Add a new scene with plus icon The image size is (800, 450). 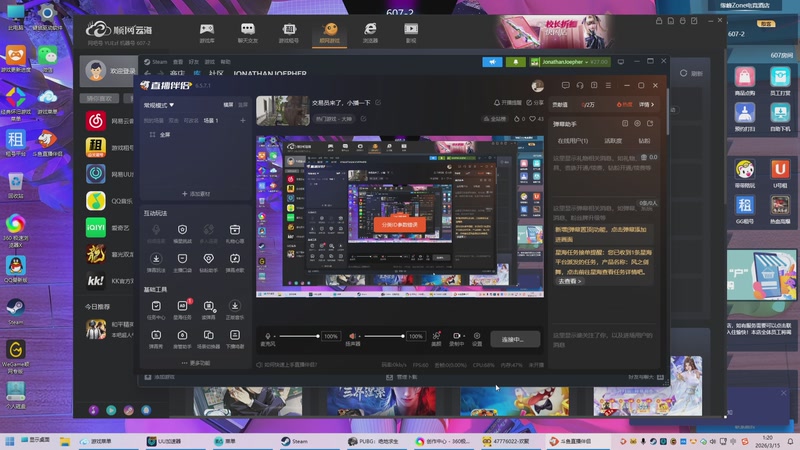tap(243, 120)
